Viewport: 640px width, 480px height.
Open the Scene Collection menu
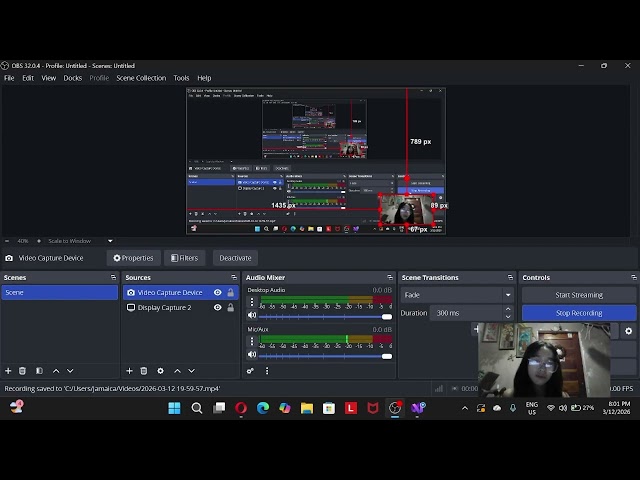tap(141, 78)
